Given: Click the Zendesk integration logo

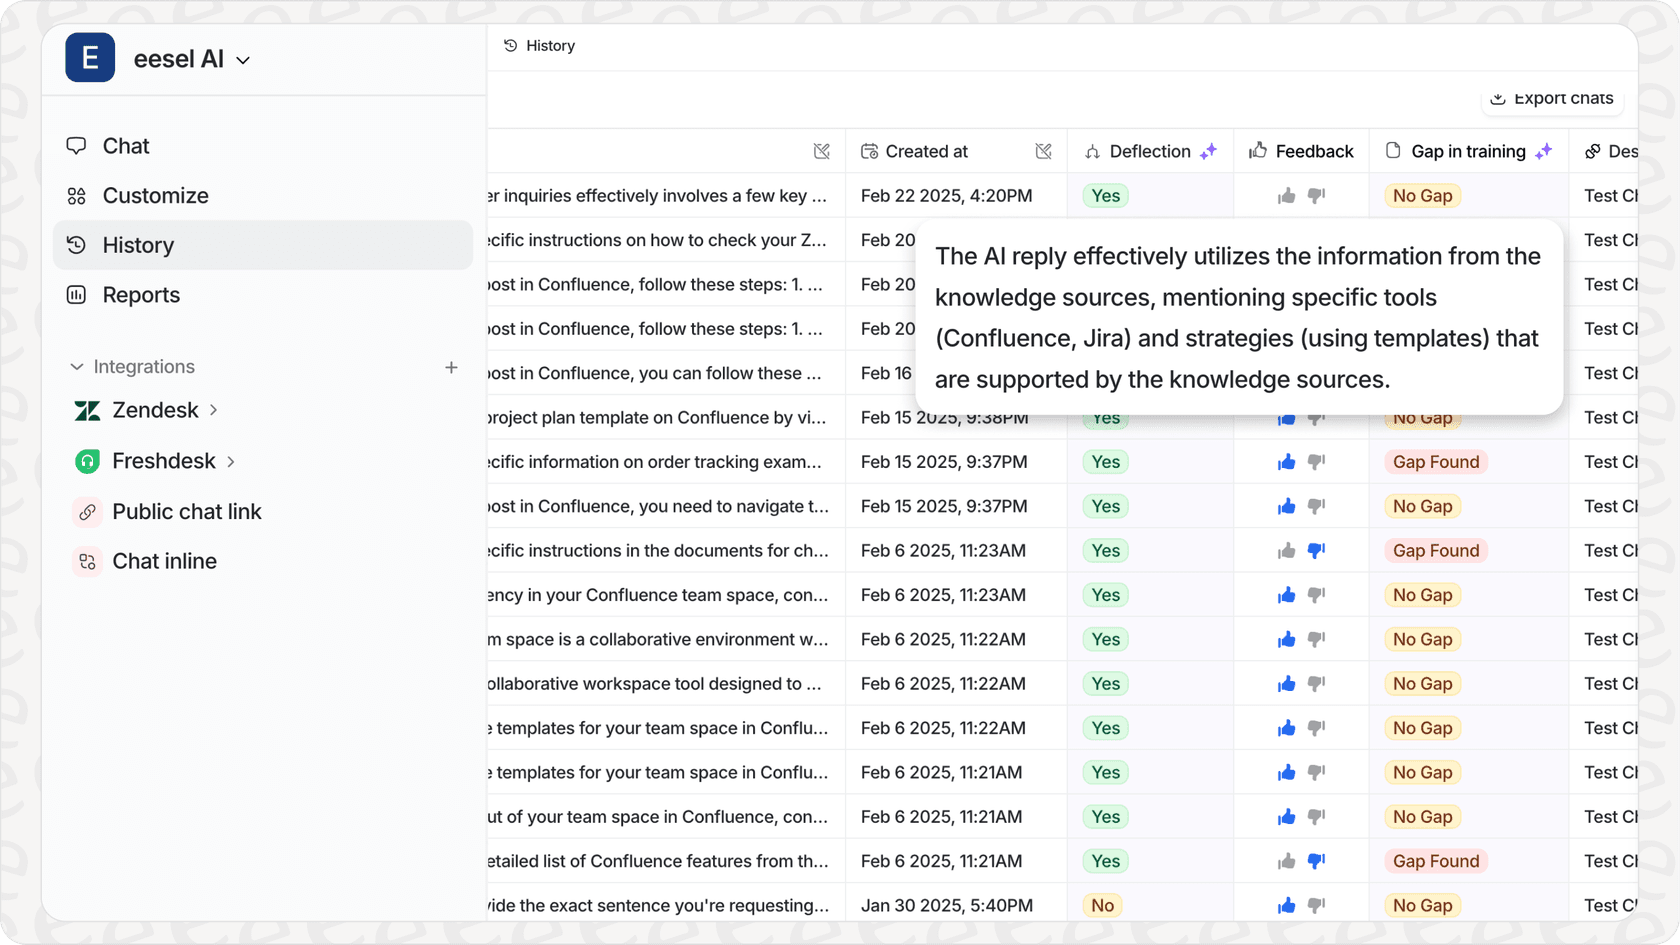Looking at the screenshot, I should (87, 410).
